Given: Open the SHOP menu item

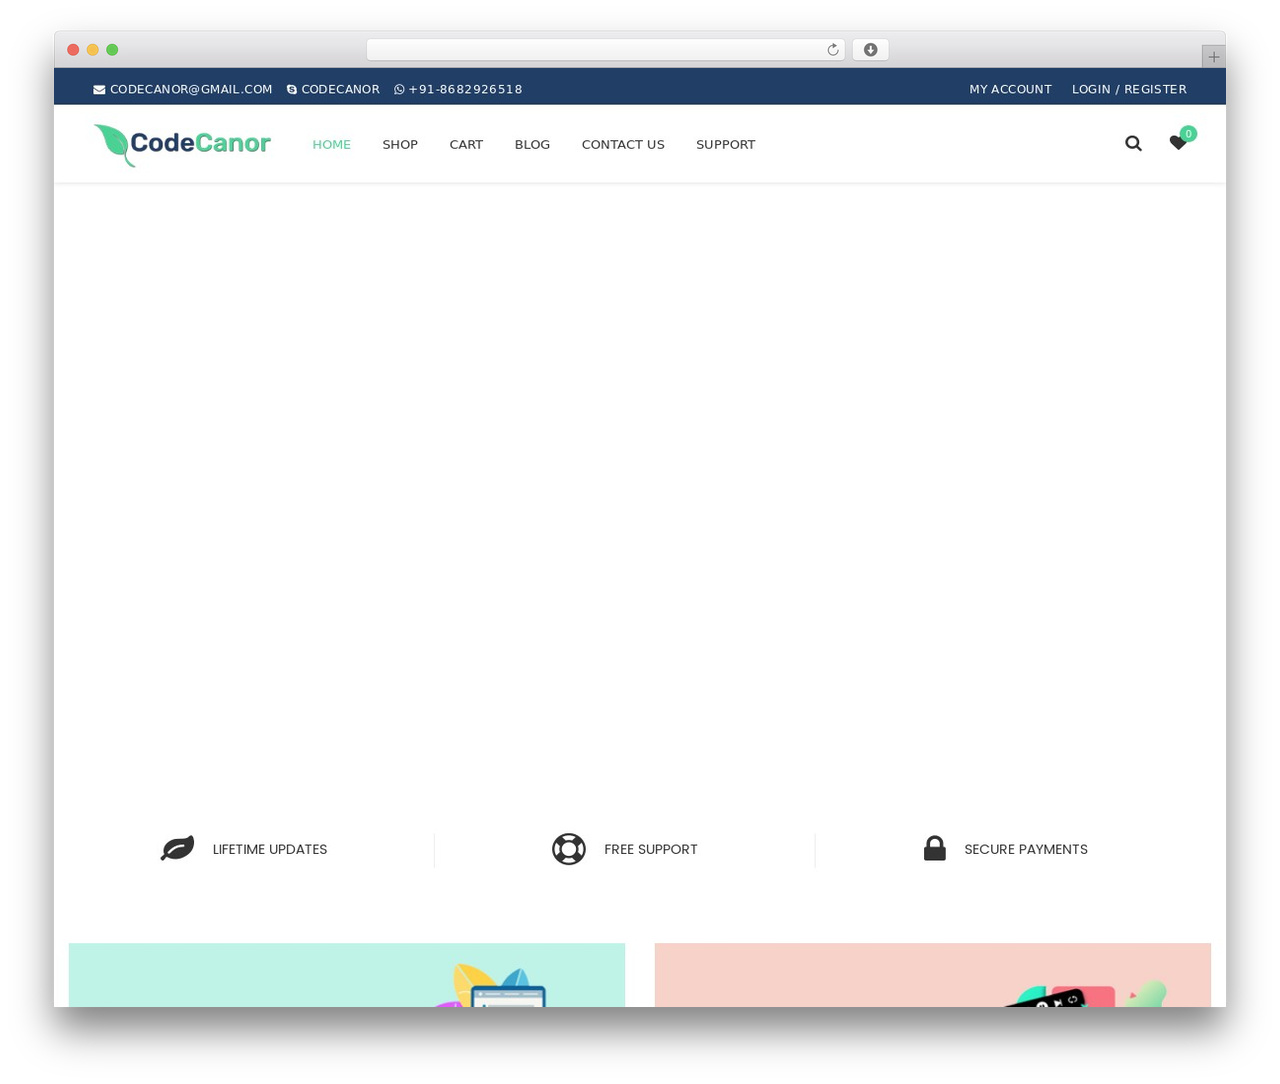Looking at the screenshot, I should point(400,145).
